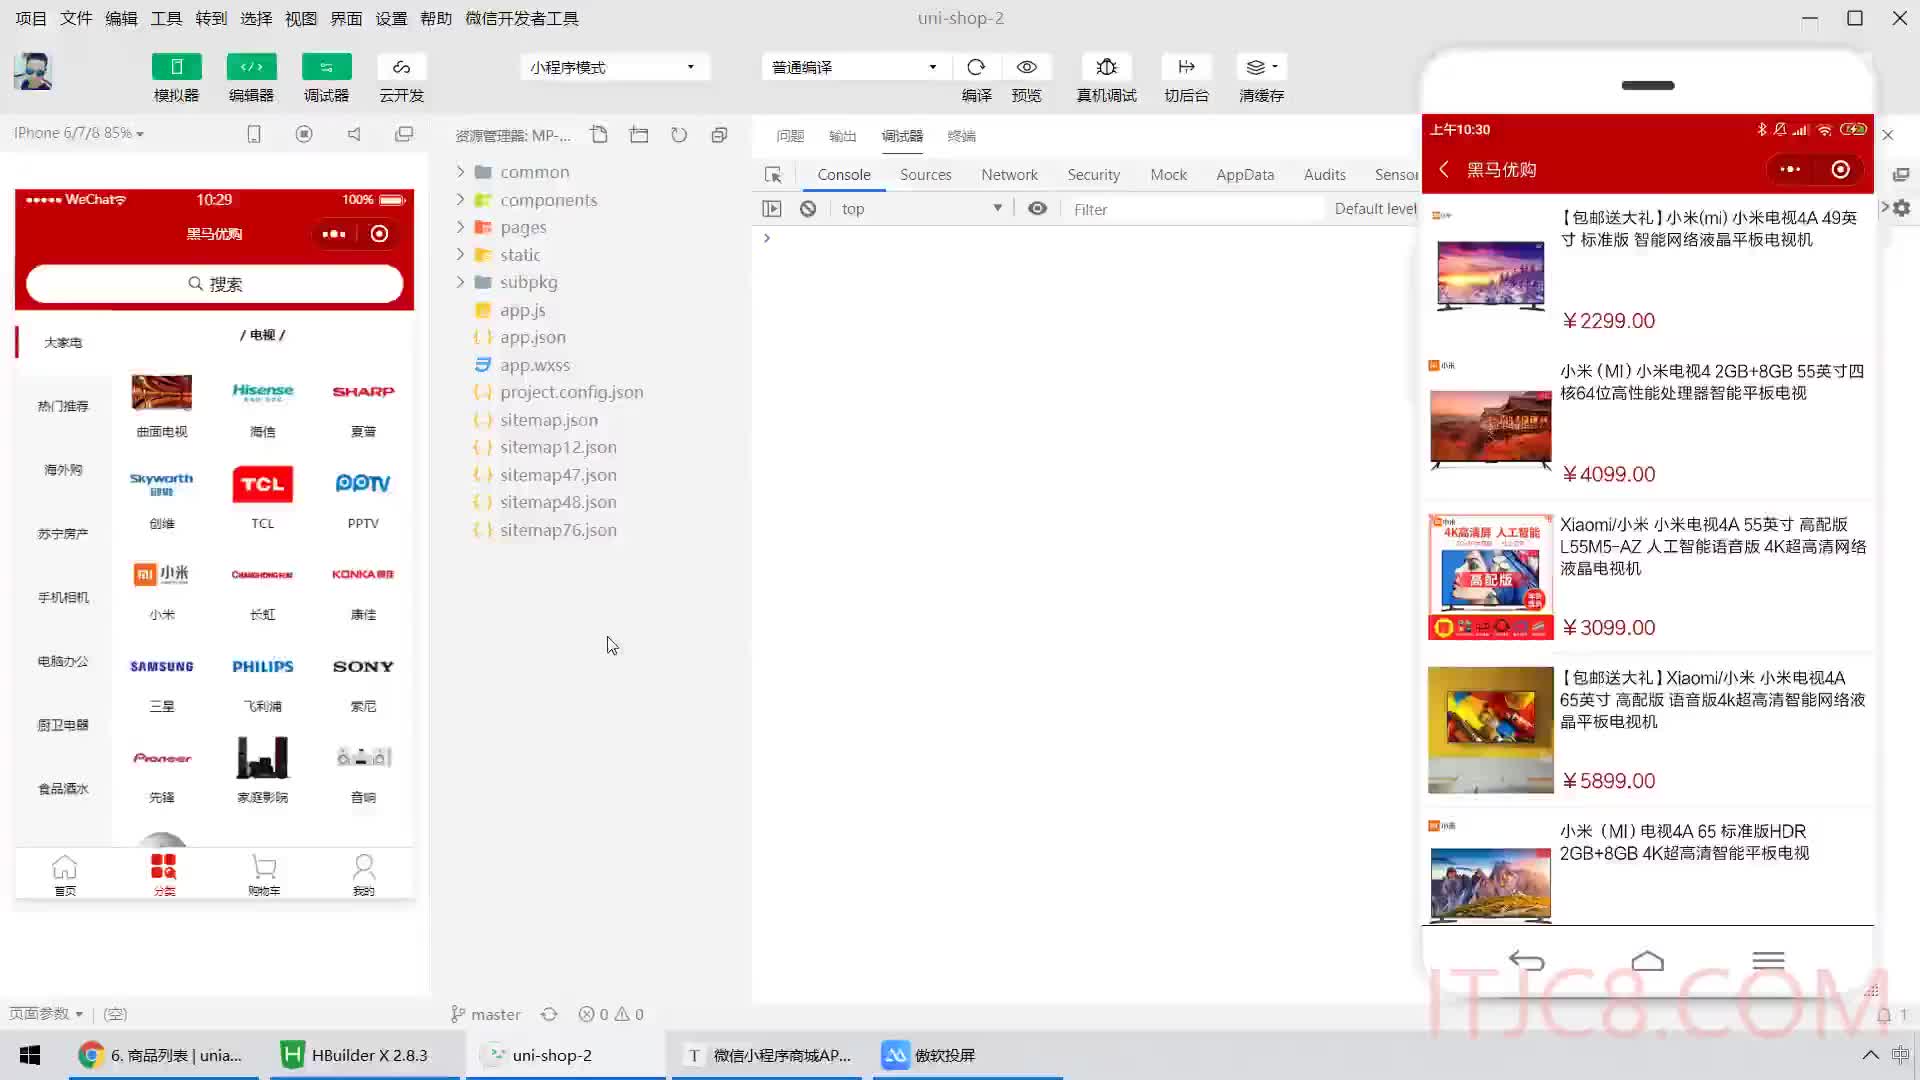1920x1080 pixels.
Task: Open the Default levels dropdown
Action: click(1376, 208)
